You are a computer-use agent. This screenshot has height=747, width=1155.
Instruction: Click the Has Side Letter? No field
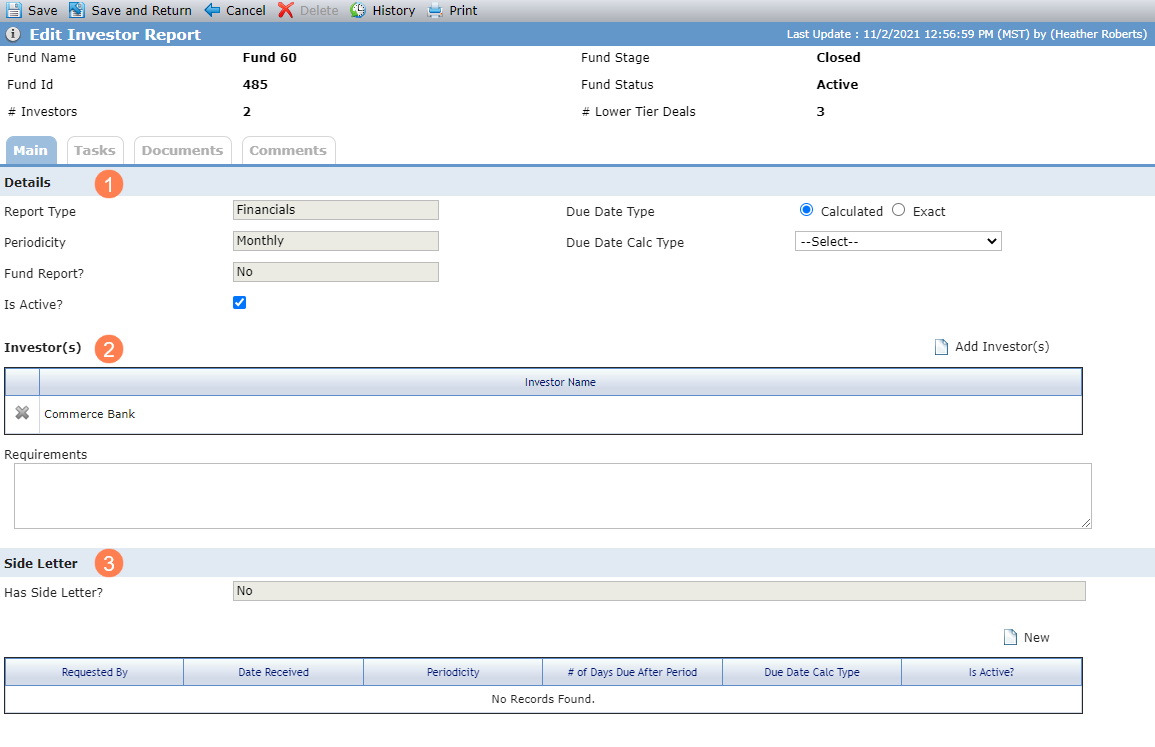coord(659,591)
